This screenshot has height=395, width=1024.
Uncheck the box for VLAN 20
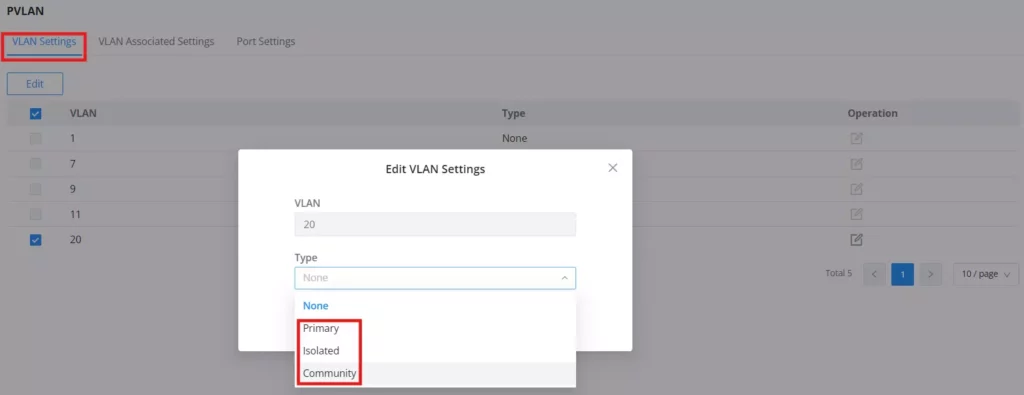click(x=36, y=240)
